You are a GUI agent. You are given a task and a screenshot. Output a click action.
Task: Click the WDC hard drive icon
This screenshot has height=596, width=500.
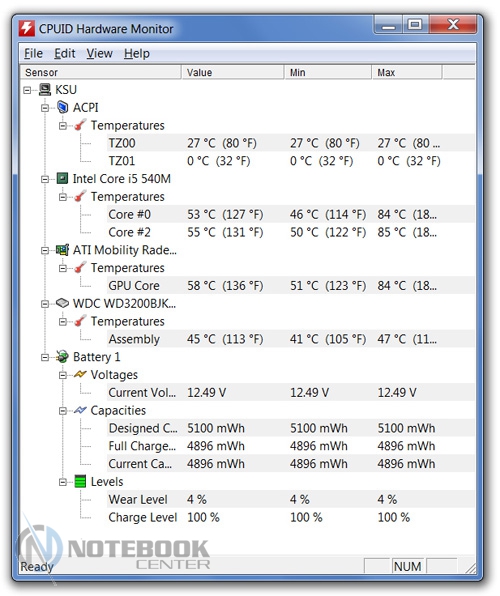62,303
